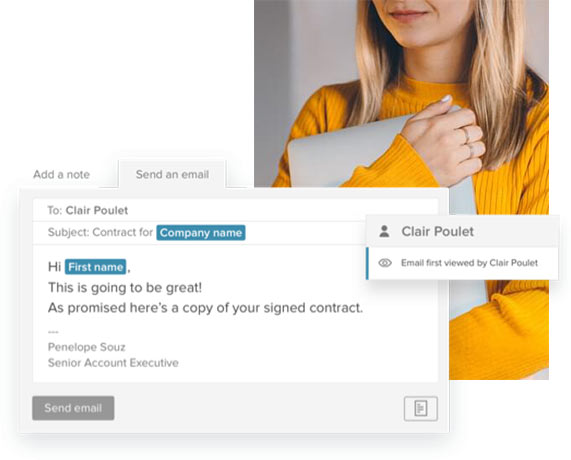571x460 pixels.
Task: Click the signed contract sentence in body
Action: click(205, 308)
